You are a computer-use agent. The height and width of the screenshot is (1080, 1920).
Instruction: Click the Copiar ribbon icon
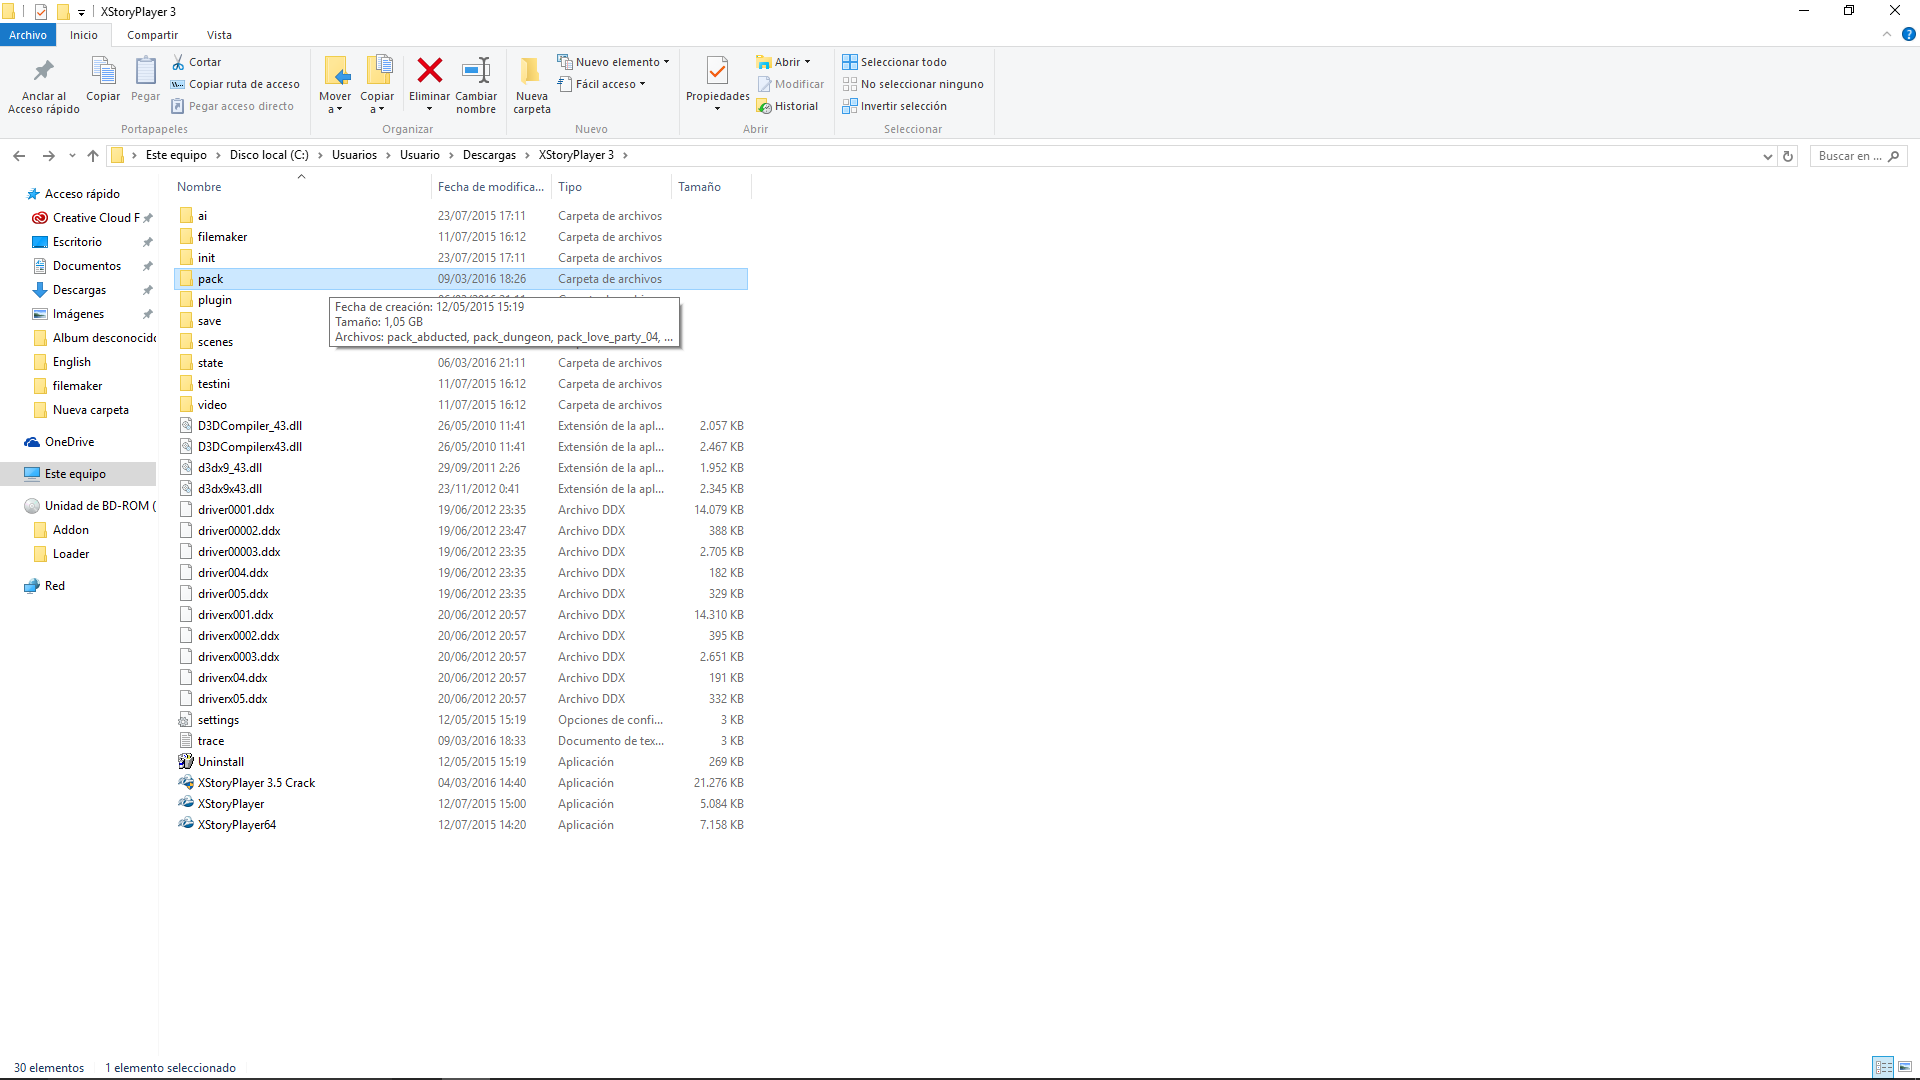103,71
